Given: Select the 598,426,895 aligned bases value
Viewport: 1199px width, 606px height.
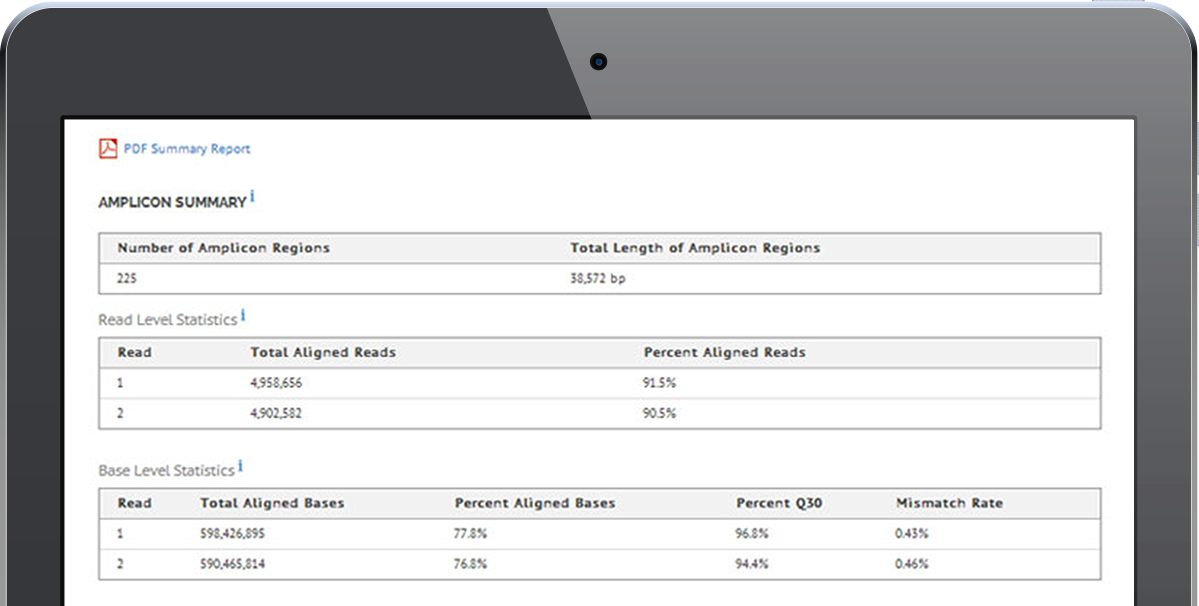Looking at the screenshot, I should click(x=233, y=534).
